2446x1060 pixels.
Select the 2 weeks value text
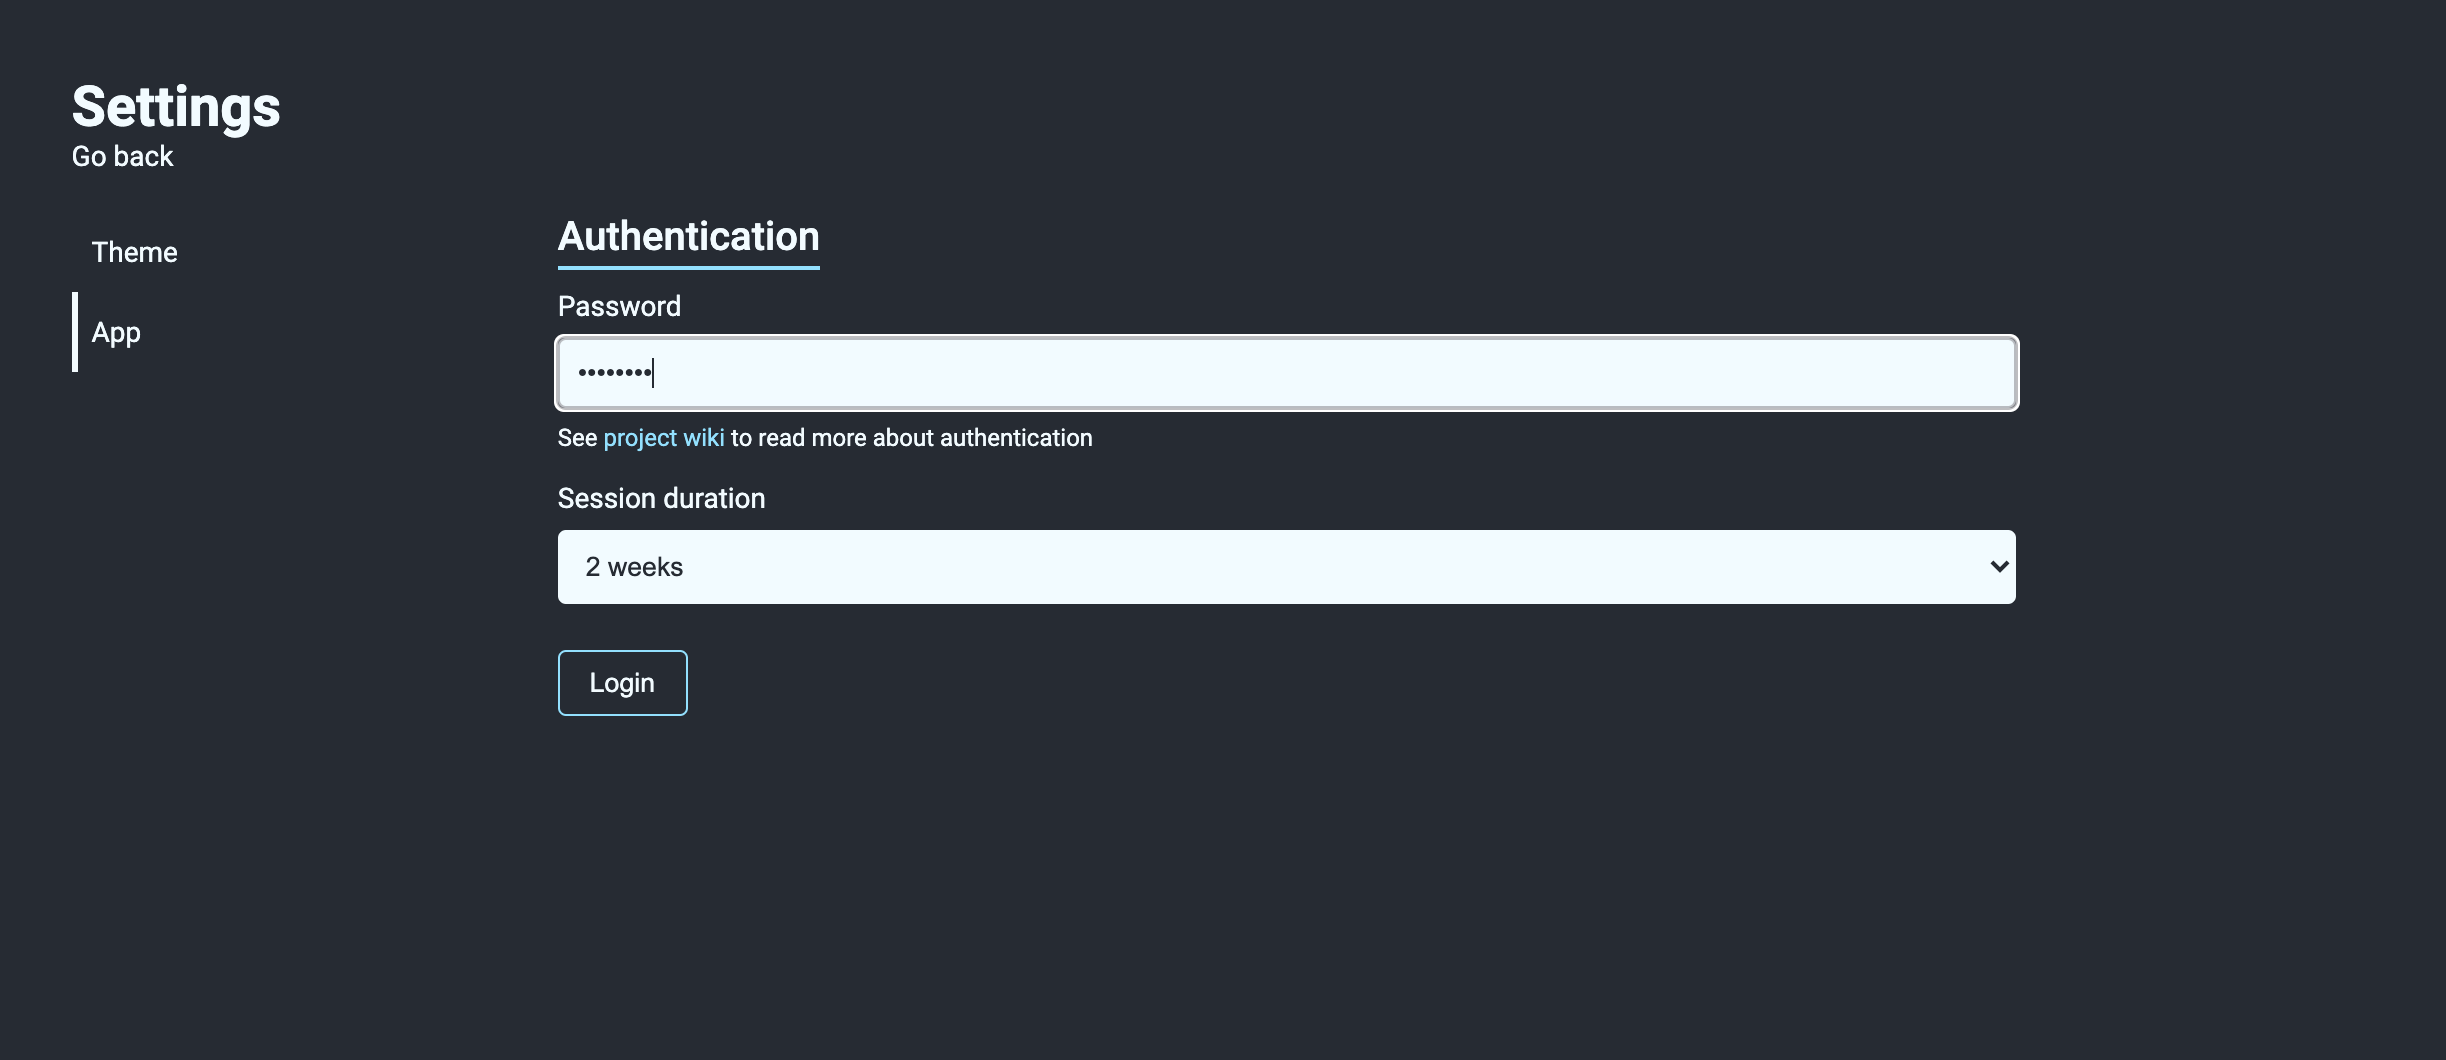point(634,567)
